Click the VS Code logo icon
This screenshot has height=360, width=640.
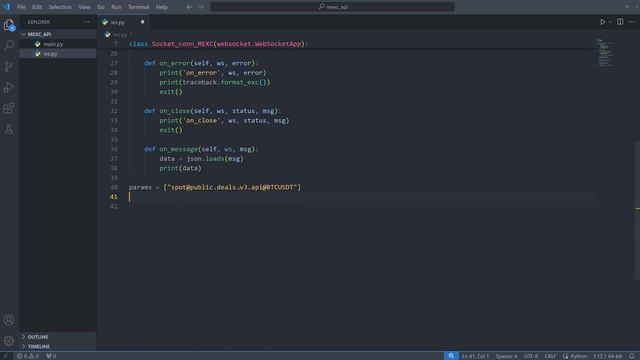[x=7, y=7]
